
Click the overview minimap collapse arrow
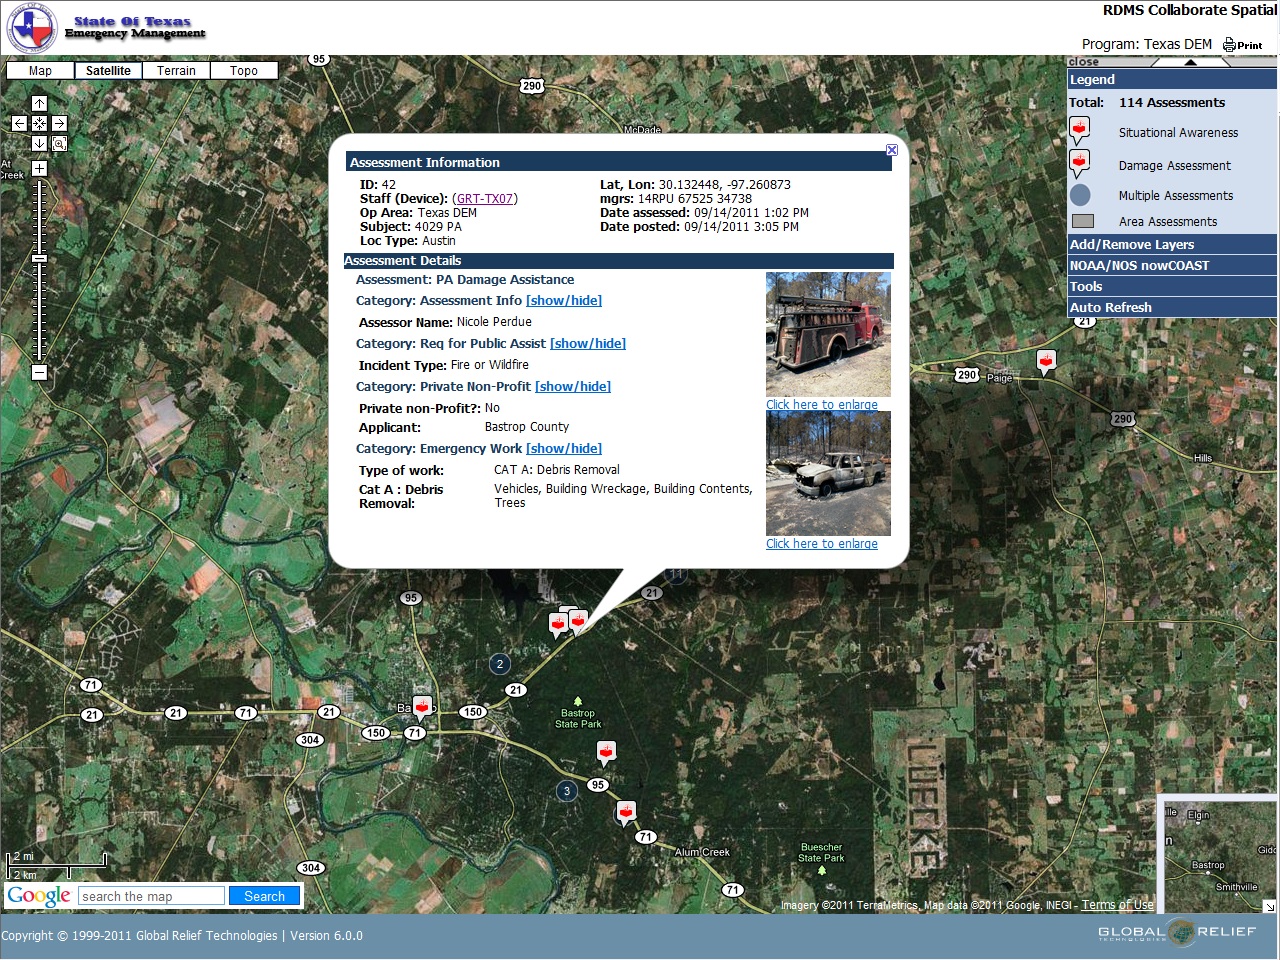[1269, 906]
